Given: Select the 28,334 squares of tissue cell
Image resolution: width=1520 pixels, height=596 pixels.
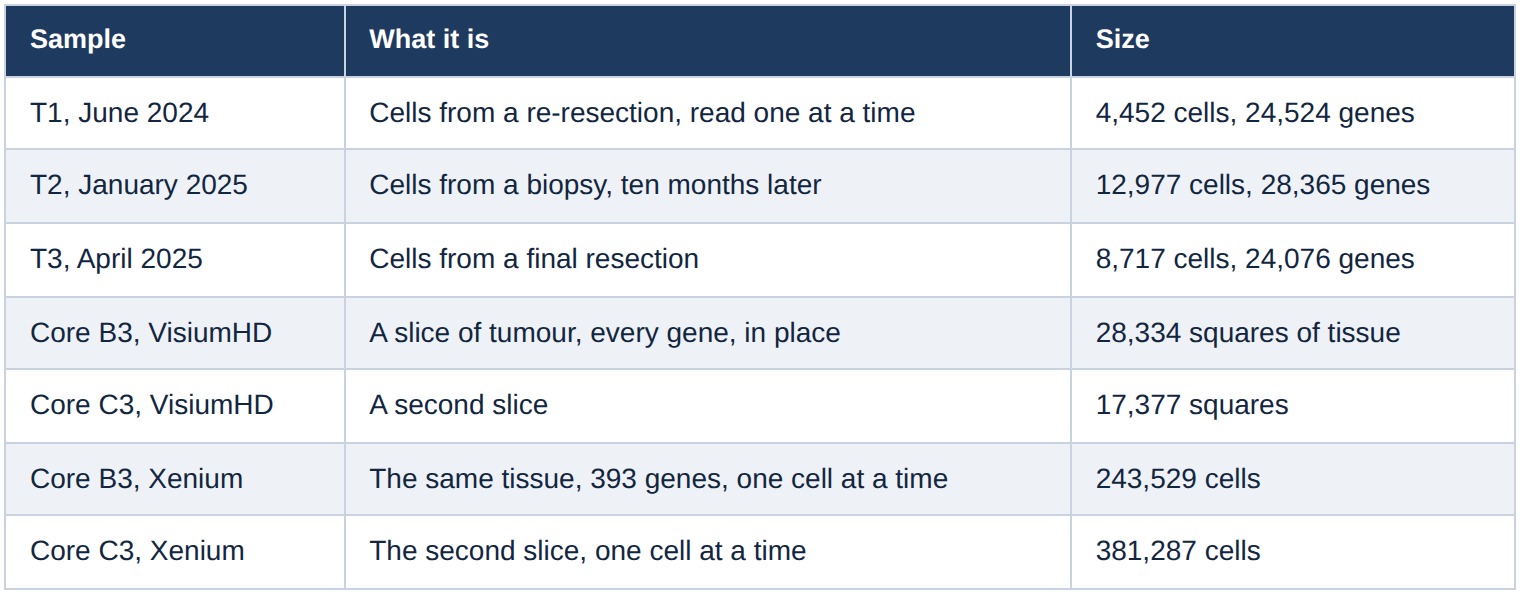Looking at the screenshot, I should pyautogui.click(x=1293, y=333).
